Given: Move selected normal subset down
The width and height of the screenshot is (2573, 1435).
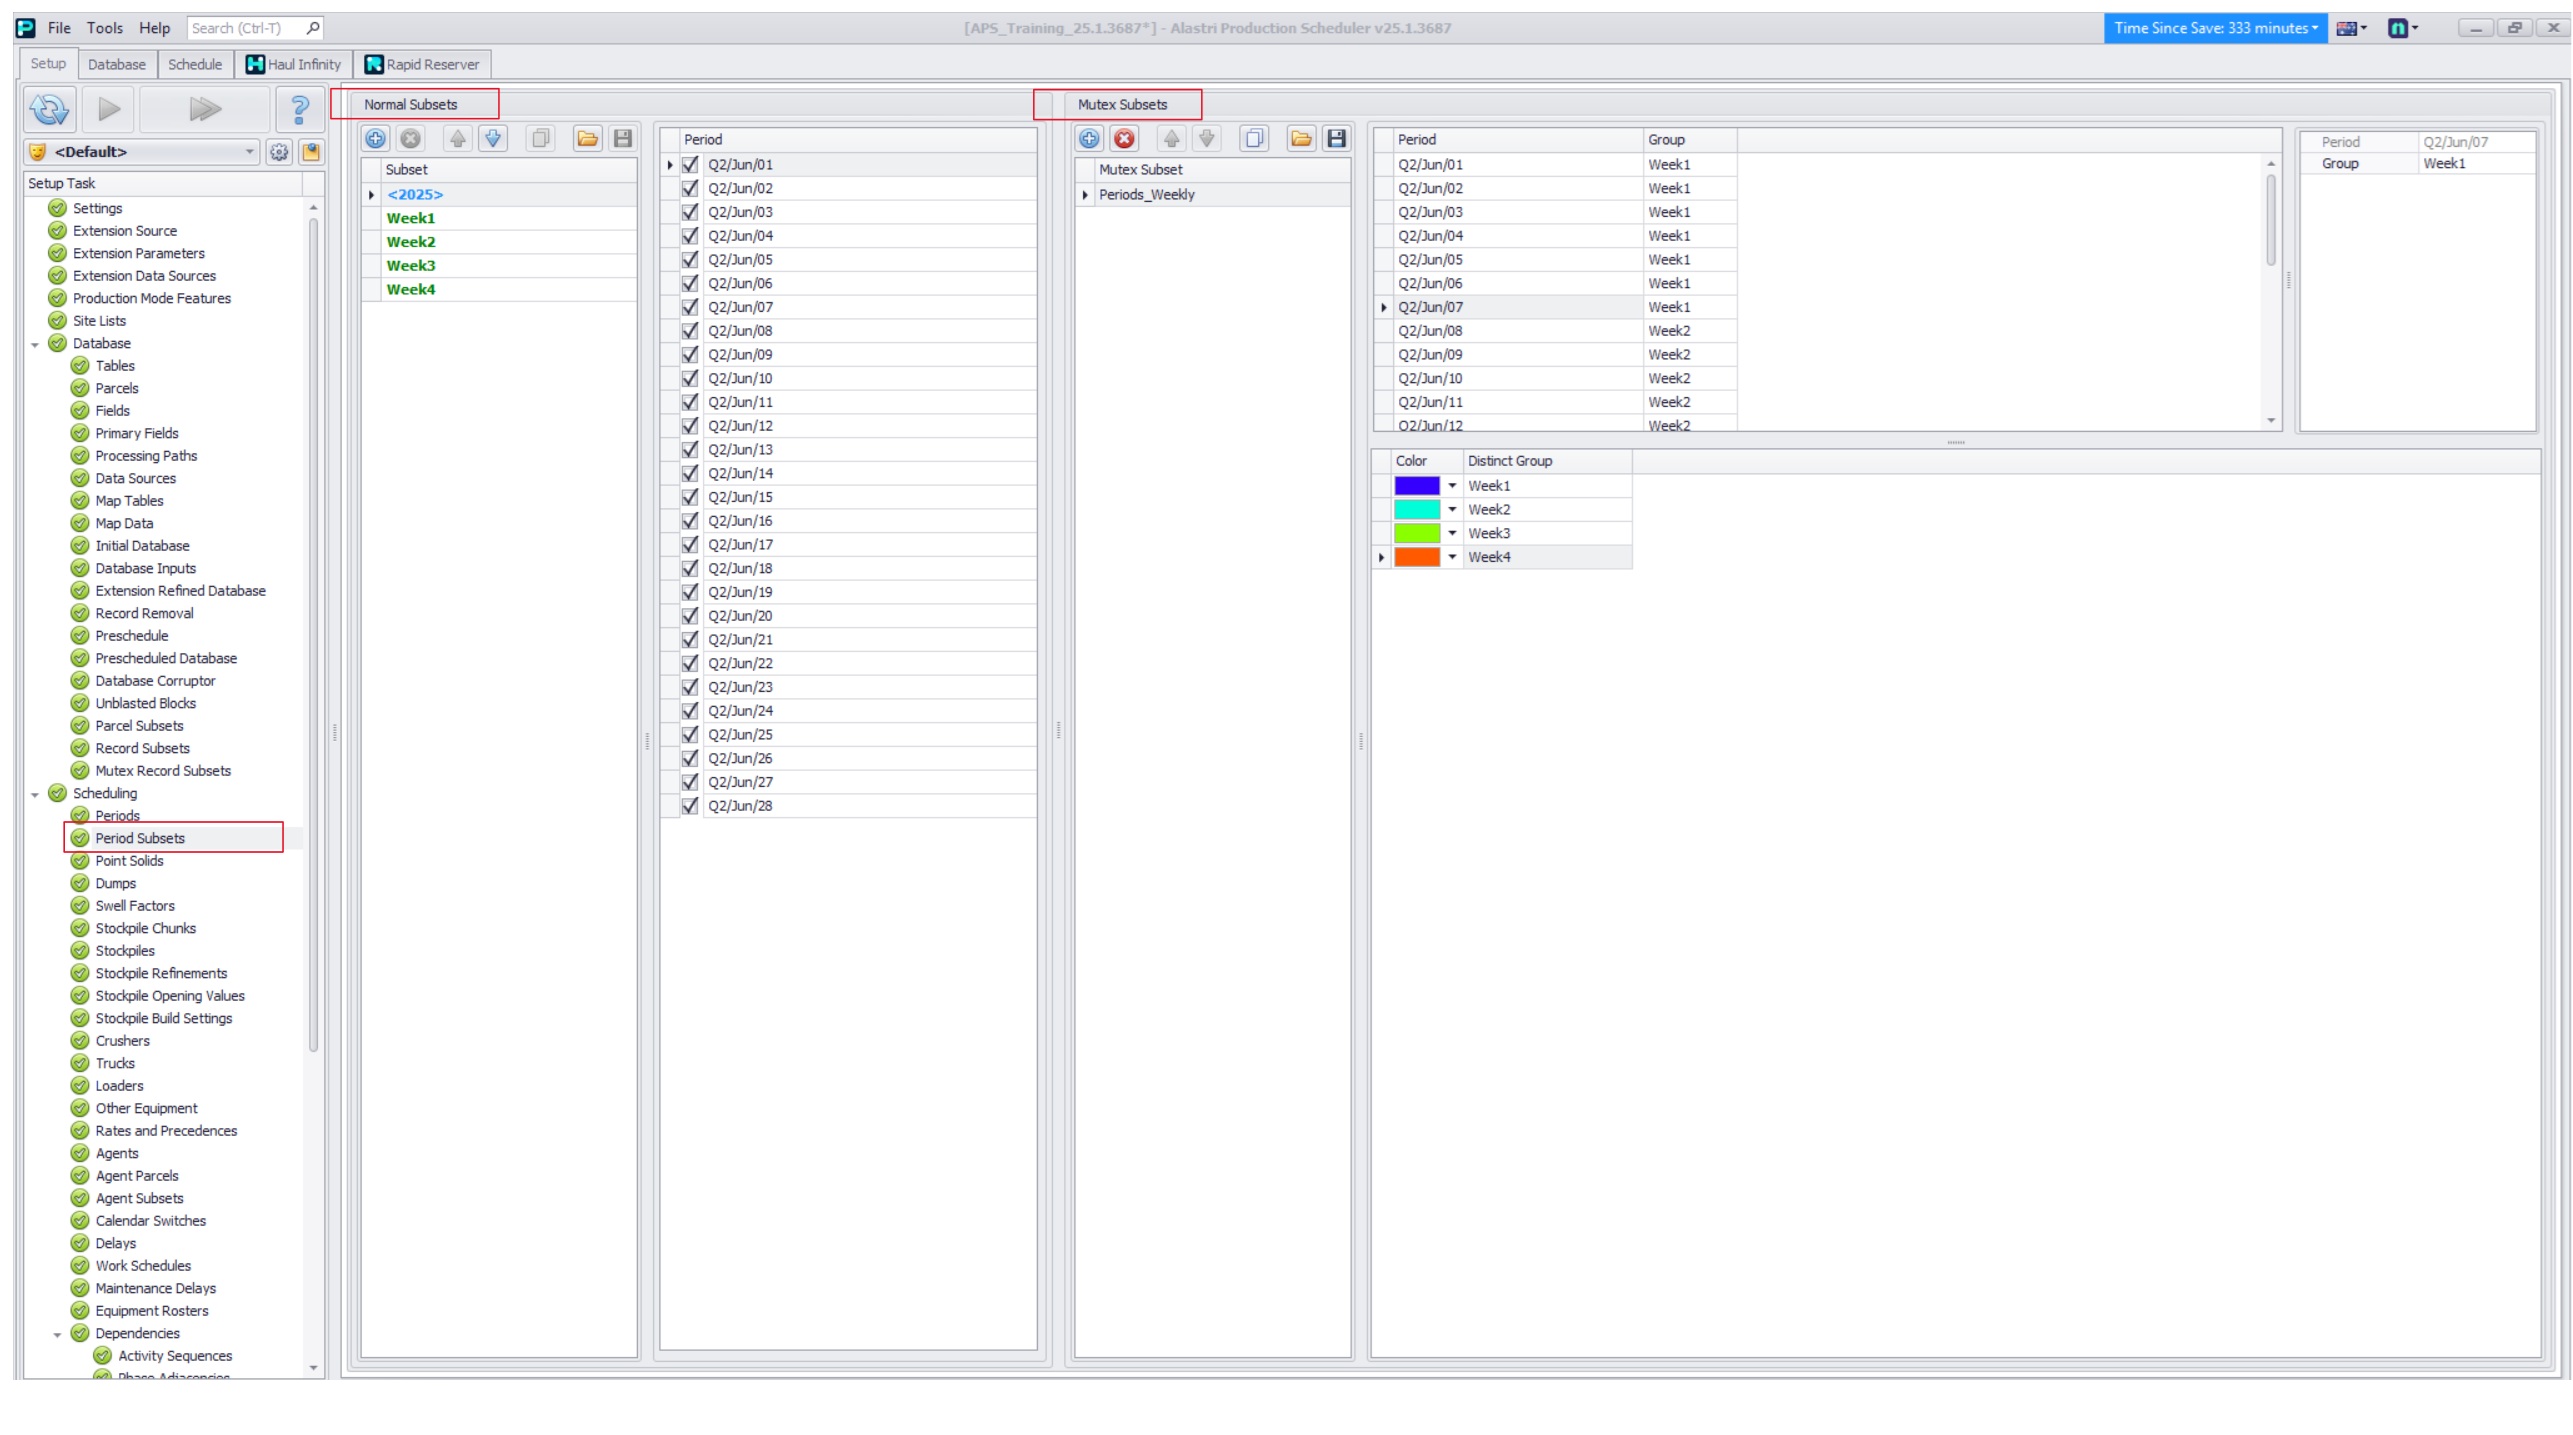Looking at the screenshot, I should (493, 139).
